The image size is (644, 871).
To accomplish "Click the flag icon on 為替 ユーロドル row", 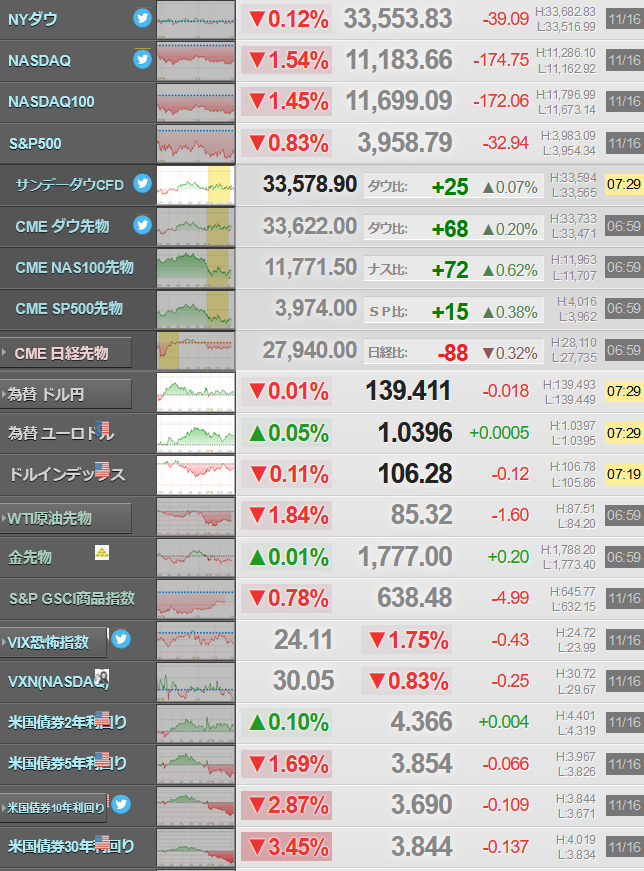I will point(102,428).
